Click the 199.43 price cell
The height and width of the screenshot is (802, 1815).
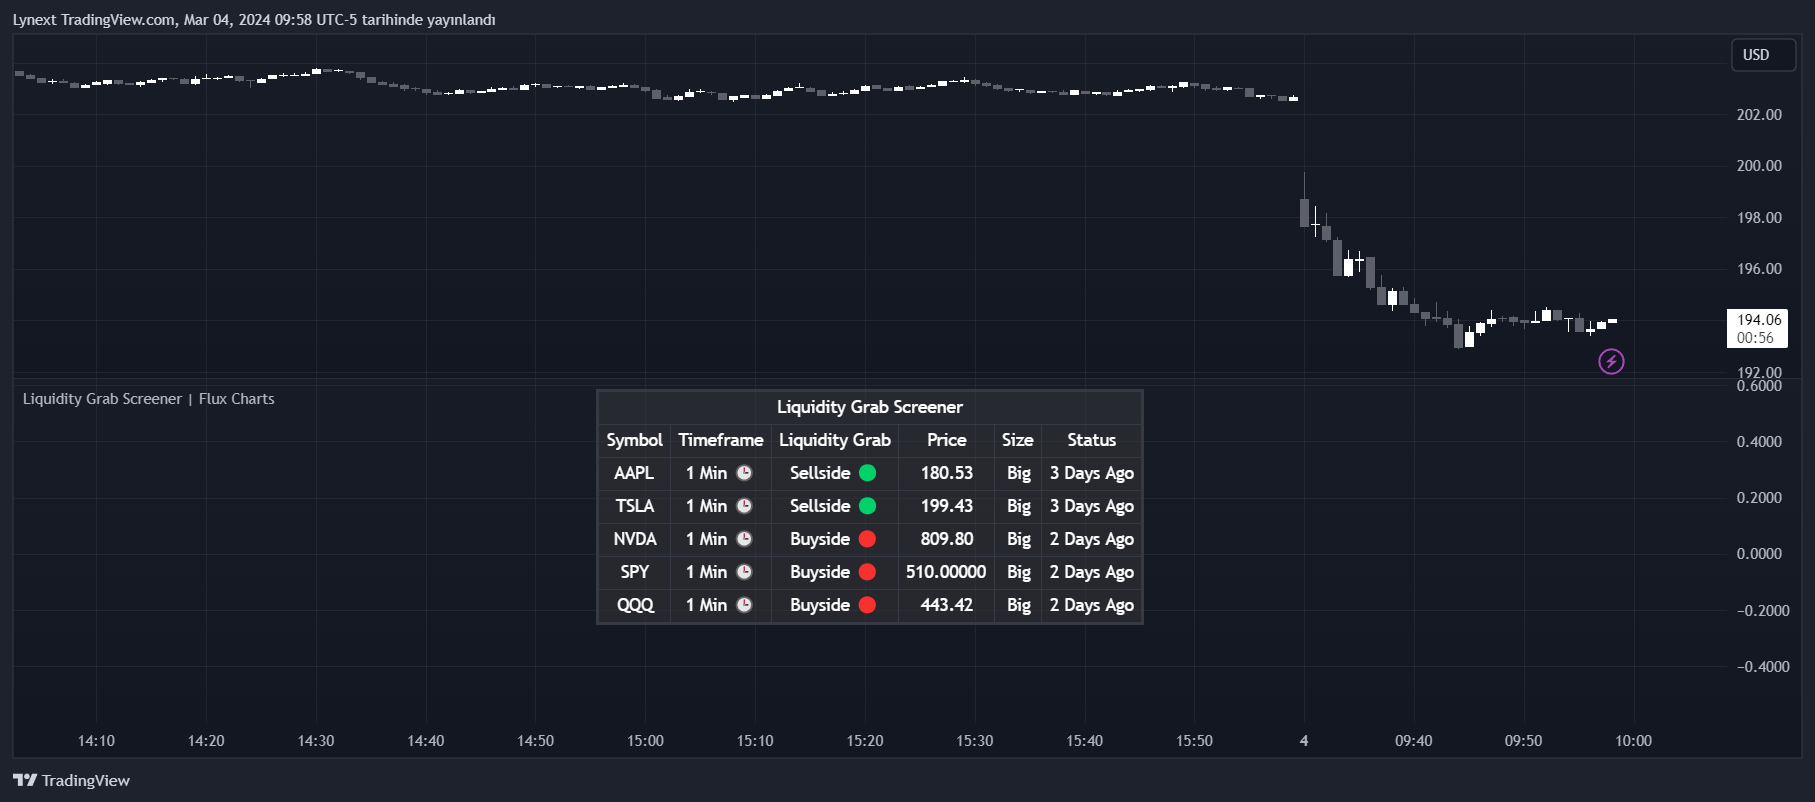946,506
